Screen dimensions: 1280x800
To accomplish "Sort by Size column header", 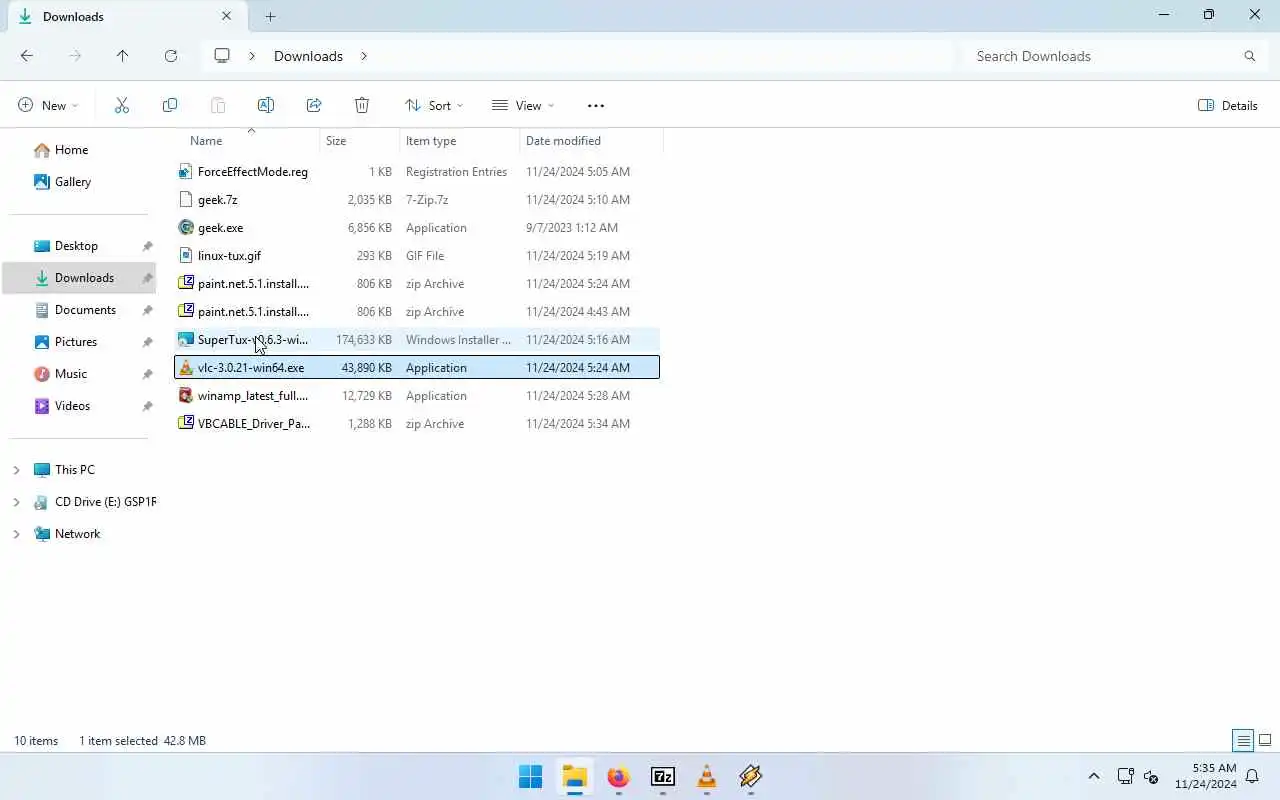I will pos(360,141).
